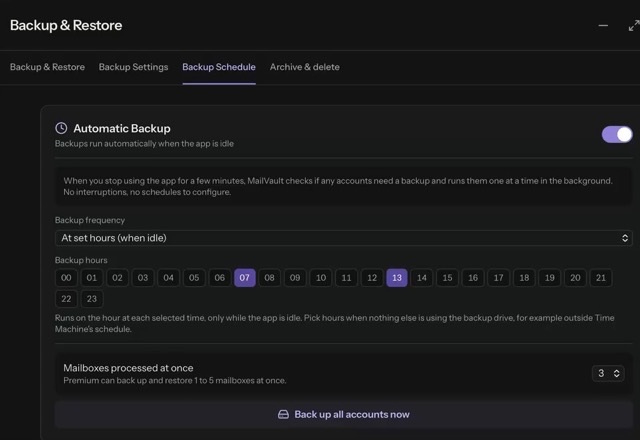Toggle backup hour 14
Viewport: 640px width, 440px height.
tap(422, 278)
